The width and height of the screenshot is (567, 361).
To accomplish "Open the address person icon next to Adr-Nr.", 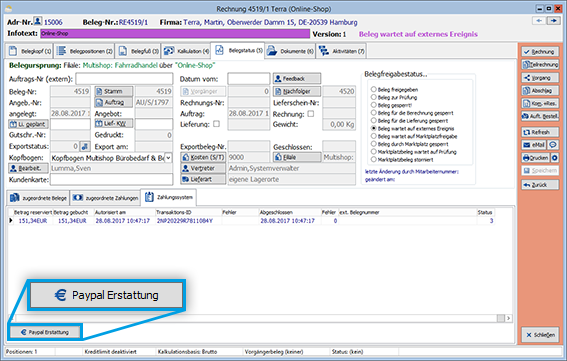I will pos(38,21).
